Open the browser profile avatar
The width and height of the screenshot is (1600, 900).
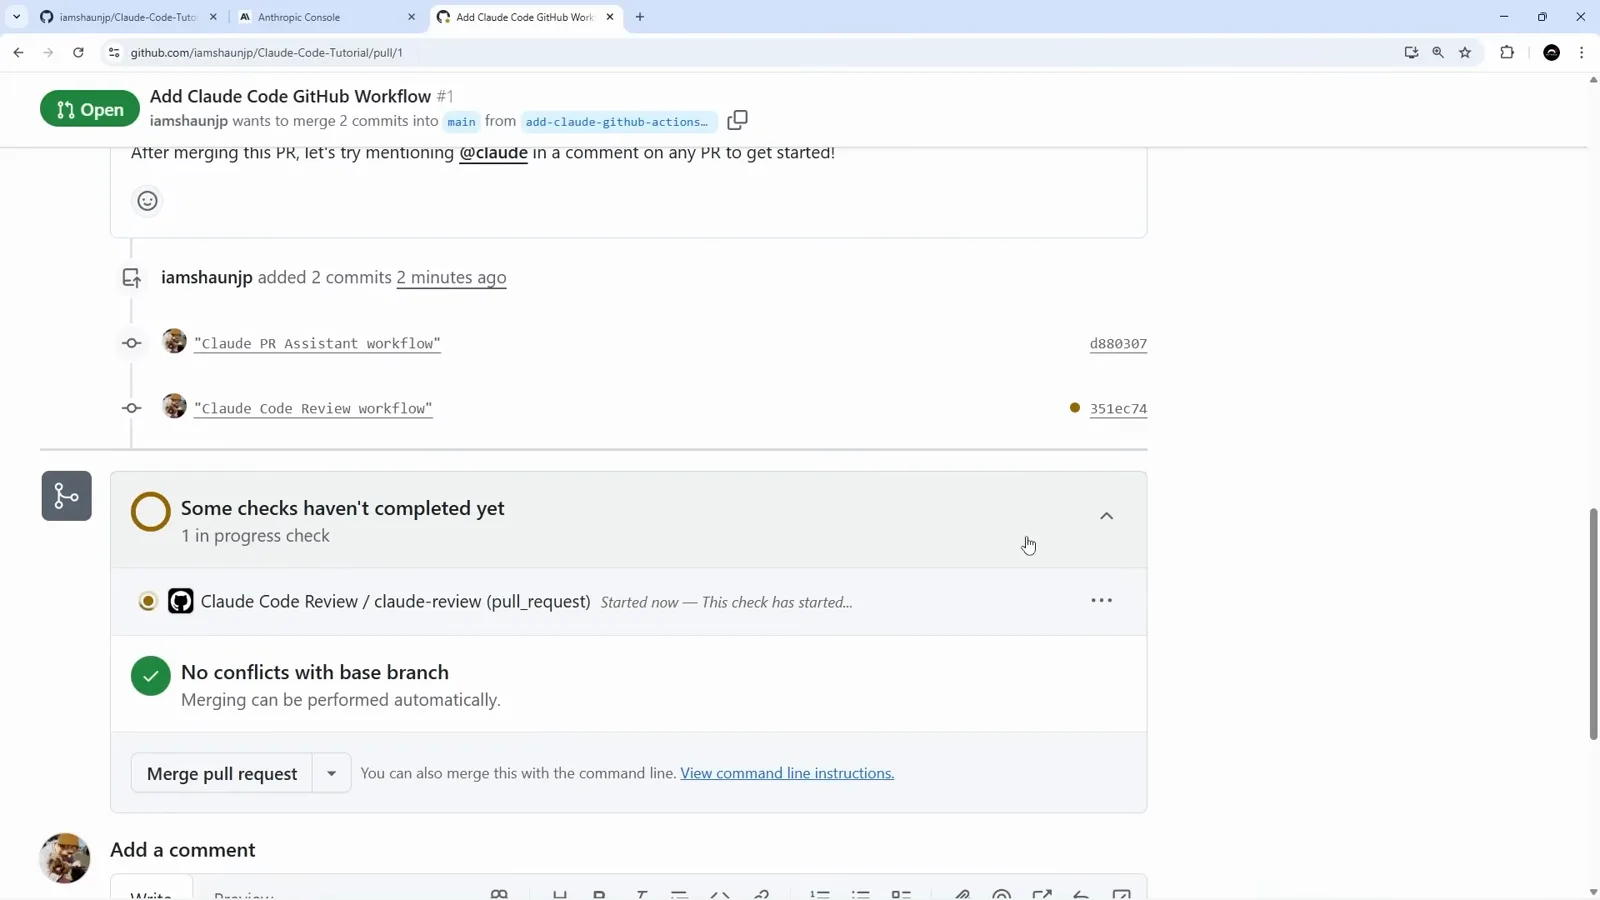tap(1552, 52)
